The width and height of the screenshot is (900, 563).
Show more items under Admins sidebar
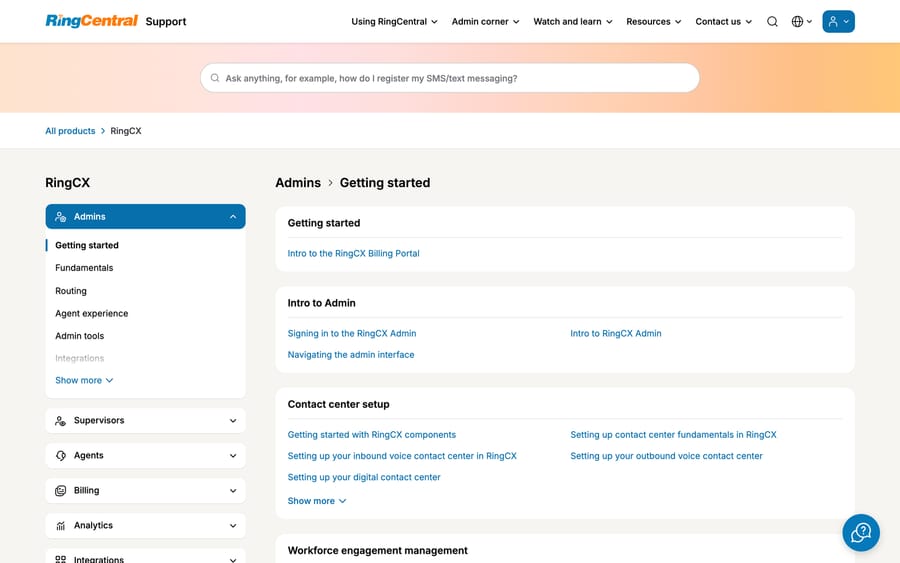tap(84, 380)
